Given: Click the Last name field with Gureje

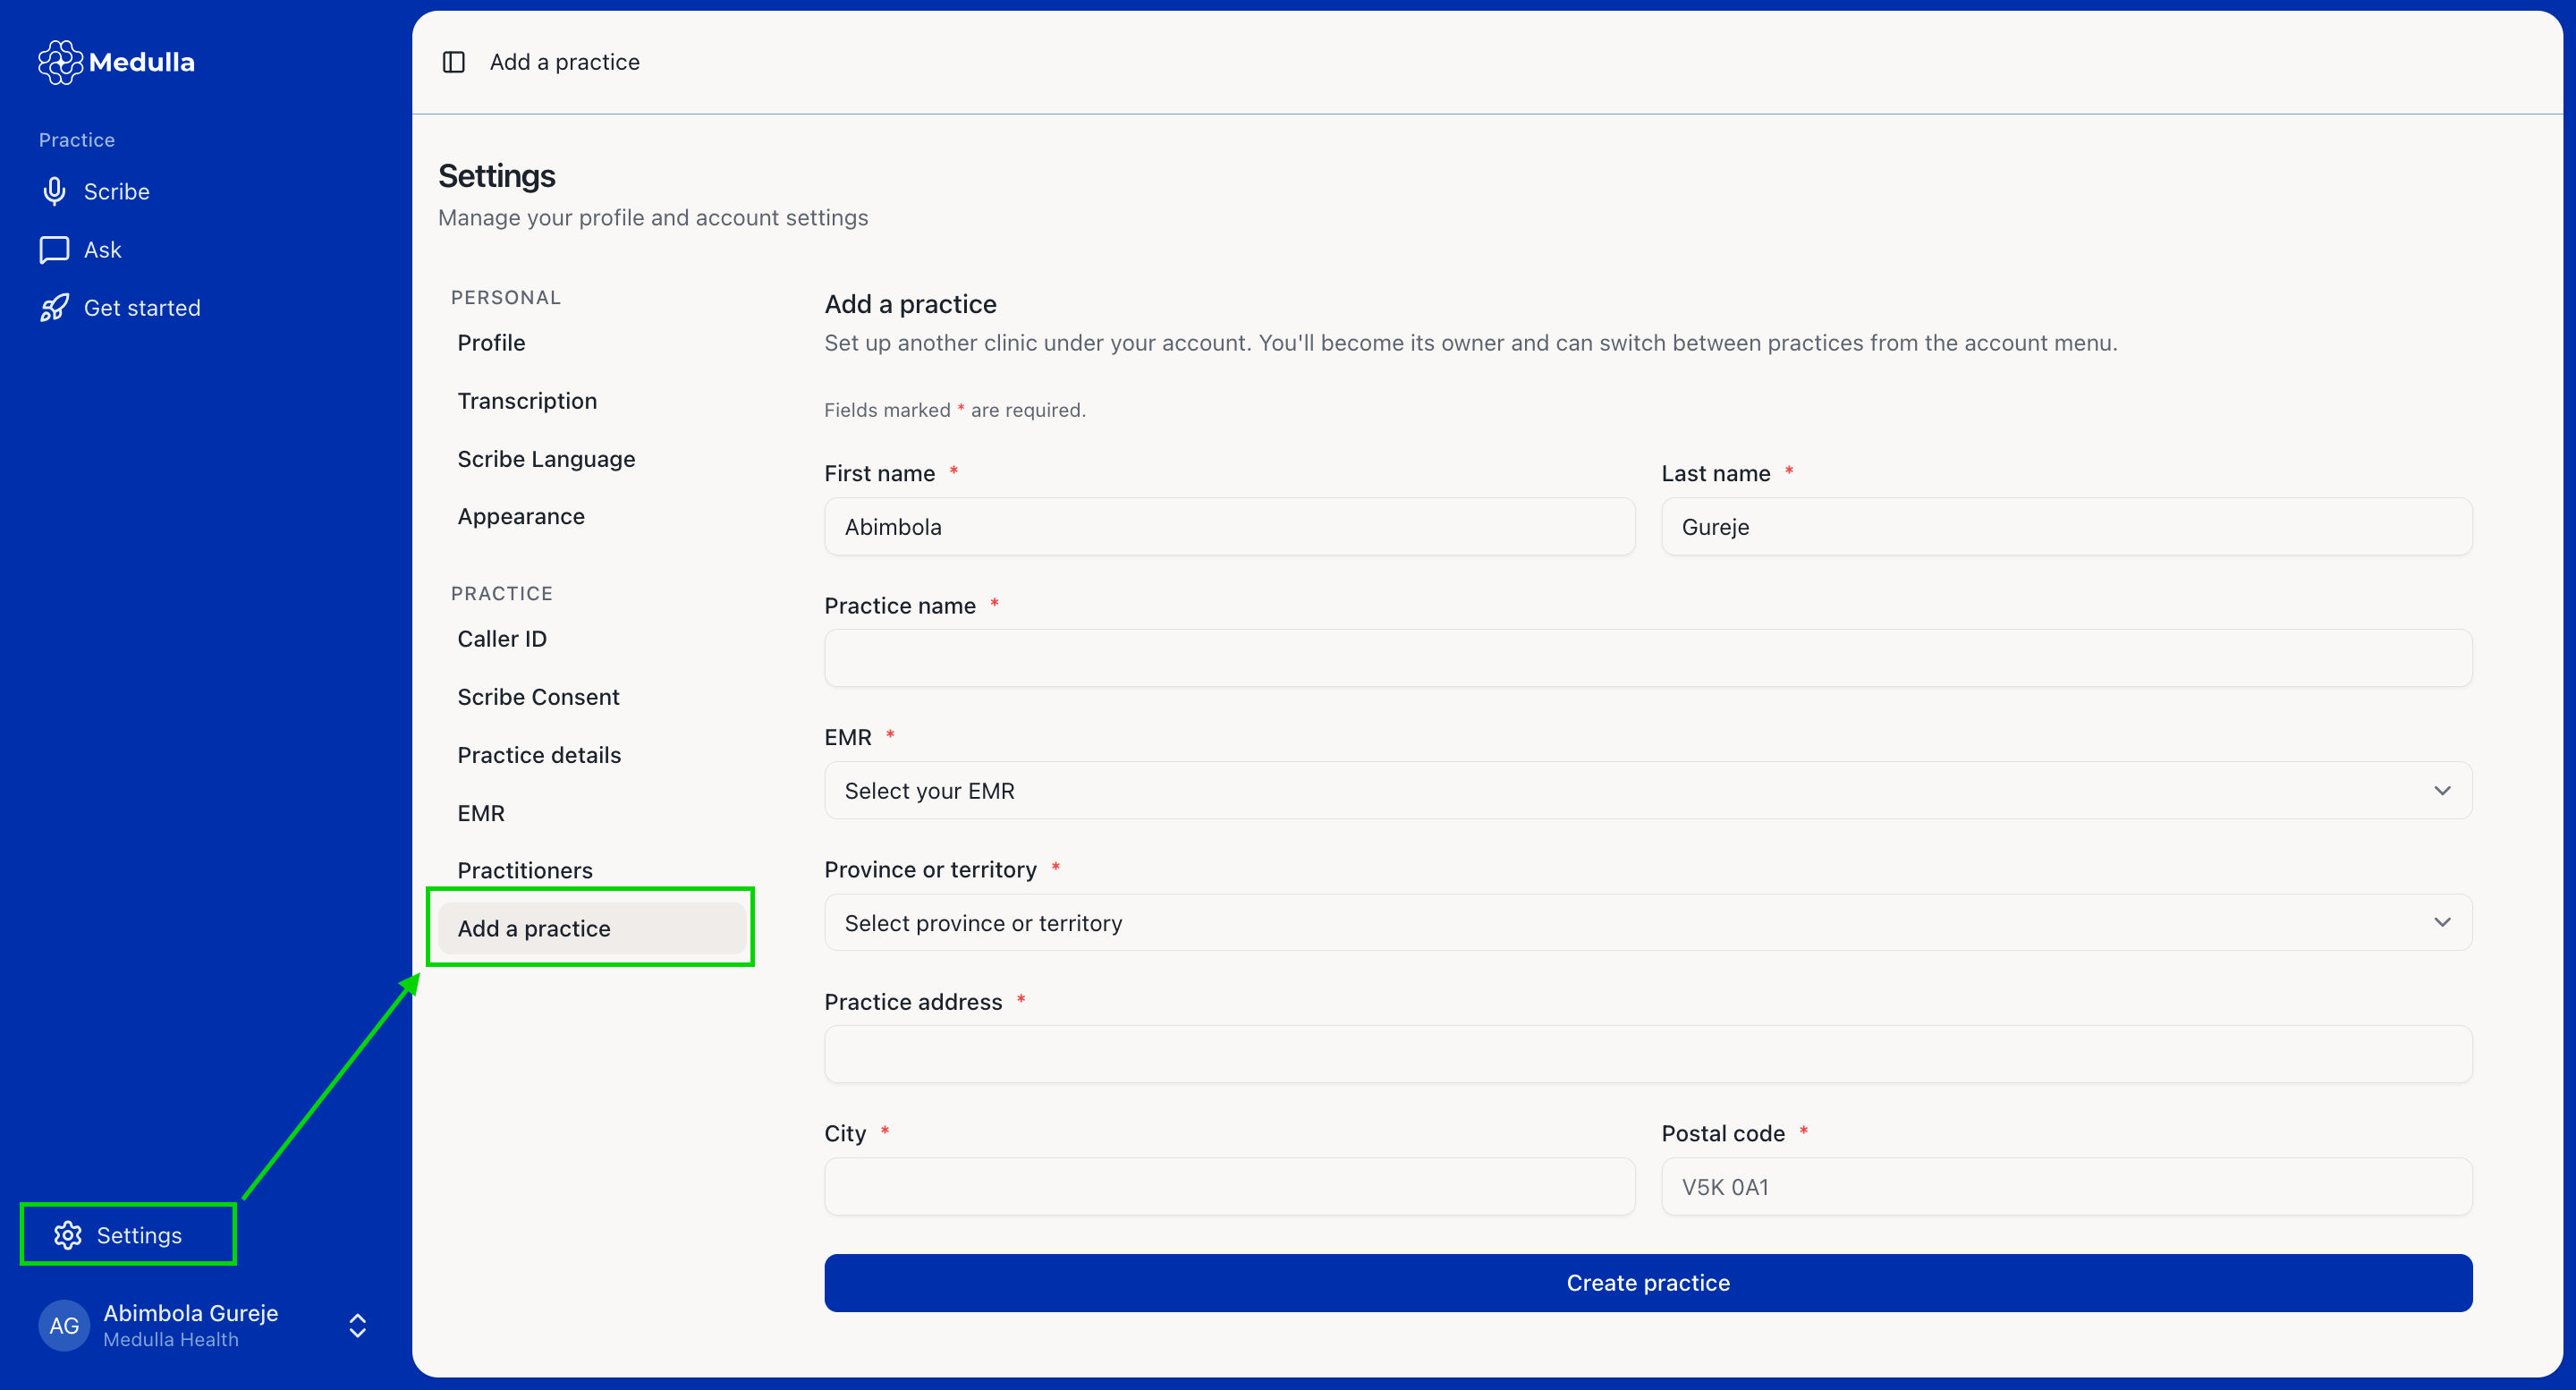Looking at the screenshot, I should [2067, 526].
